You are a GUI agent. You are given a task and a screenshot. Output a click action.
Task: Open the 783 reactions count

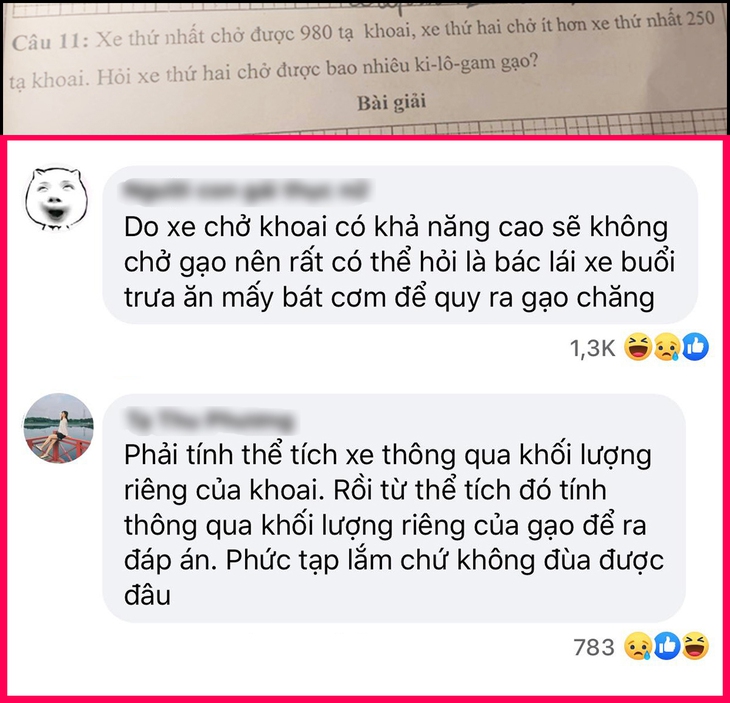[x=594, y=647]
